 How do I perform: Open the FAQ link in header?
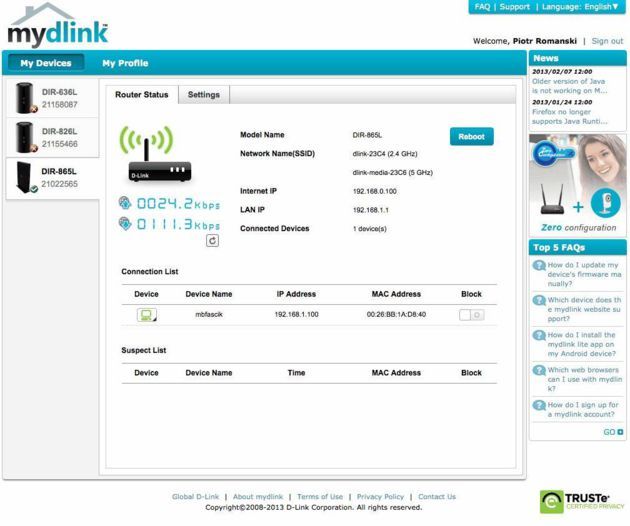pos(482,7)
